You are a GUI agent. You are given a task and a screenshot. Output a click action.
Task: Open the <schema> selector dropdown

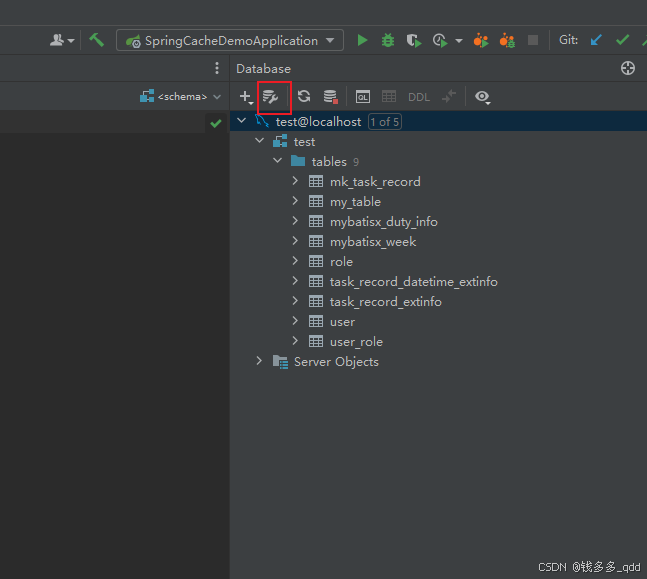point(180,97)
